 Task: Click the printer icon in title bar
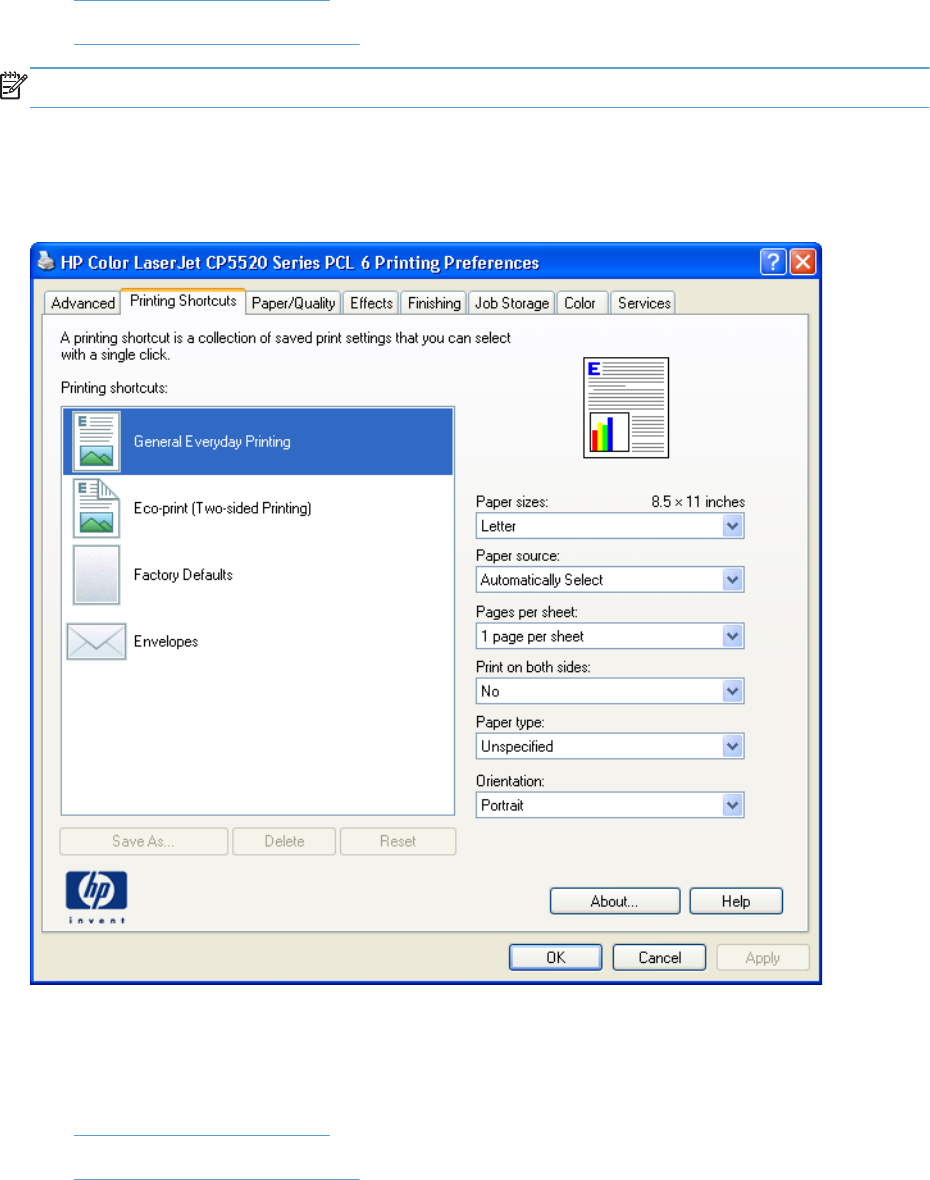47,261
